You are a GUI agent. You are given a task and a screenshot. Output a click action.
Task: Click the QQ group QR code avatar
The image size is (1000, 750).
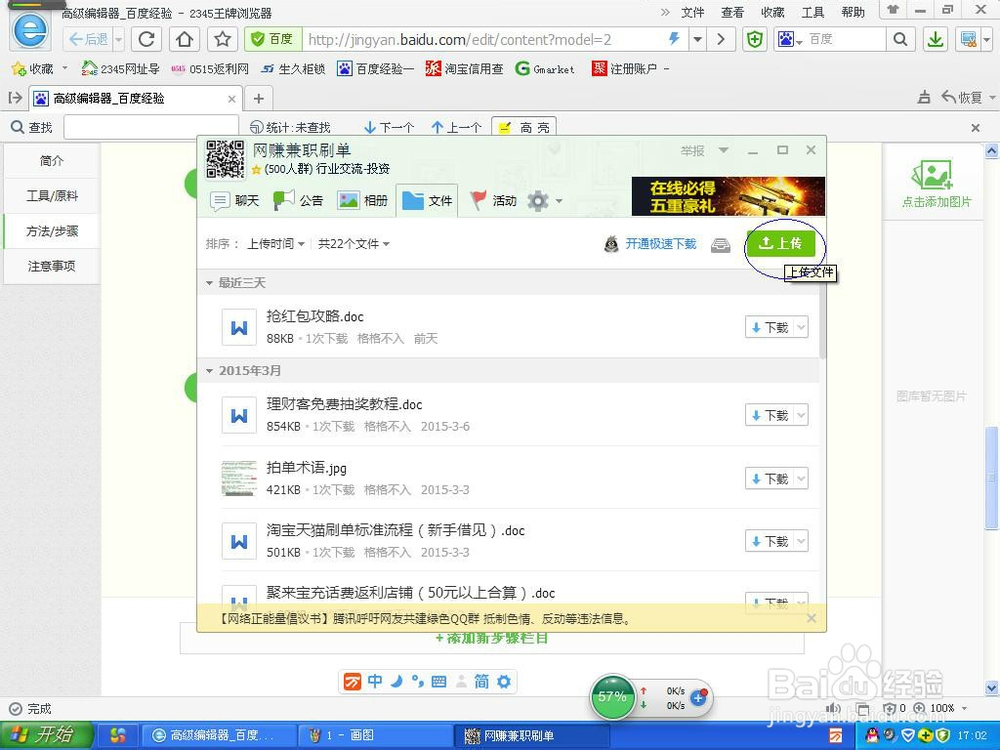click(x=225, y=159)
